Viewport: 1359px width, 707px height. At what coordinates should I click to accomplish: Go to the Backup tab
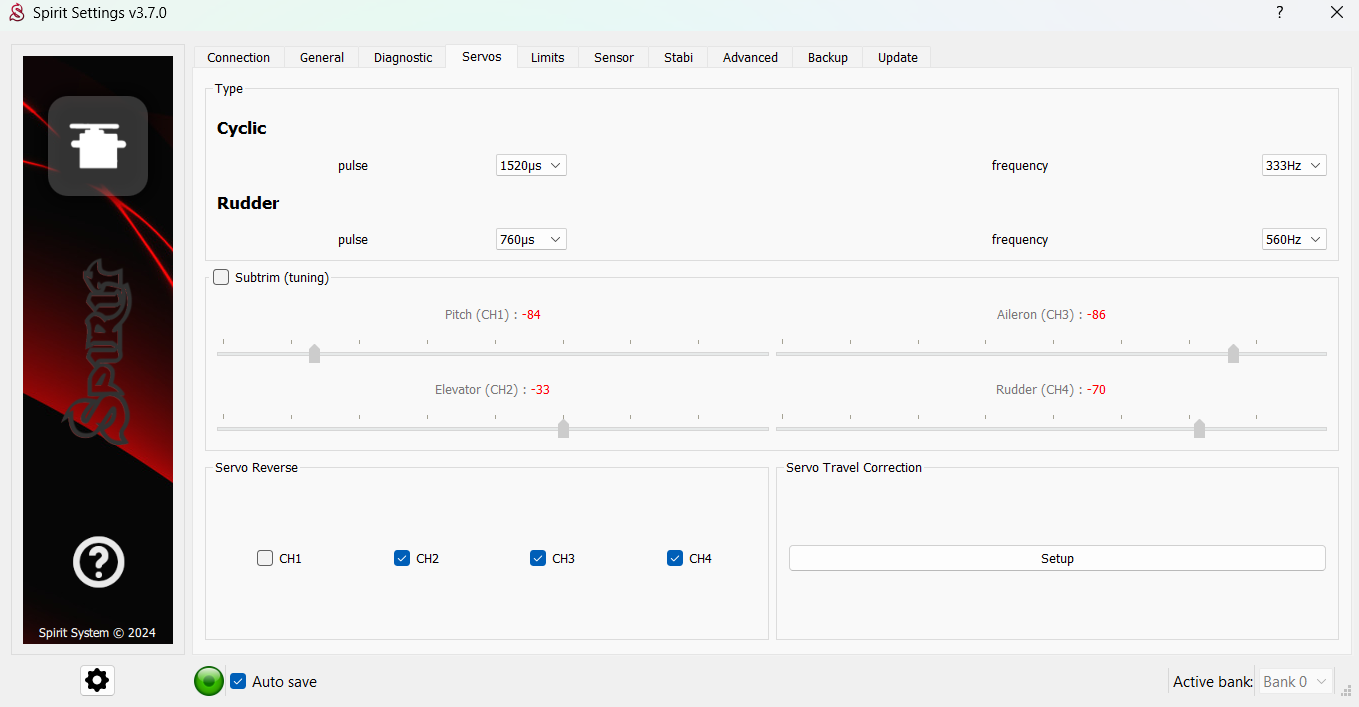(x=827, y=57)
